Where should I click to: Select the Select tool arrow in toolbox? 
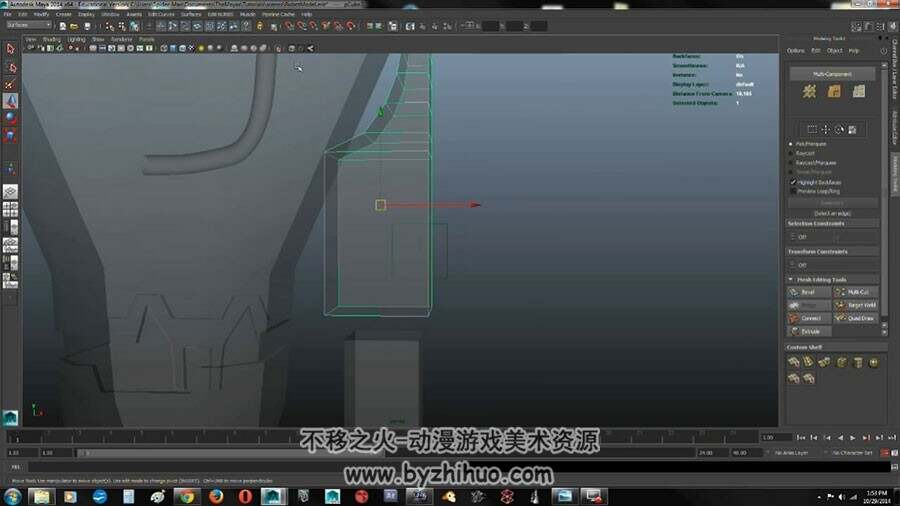pyautogui.click(x=10, y=49)
